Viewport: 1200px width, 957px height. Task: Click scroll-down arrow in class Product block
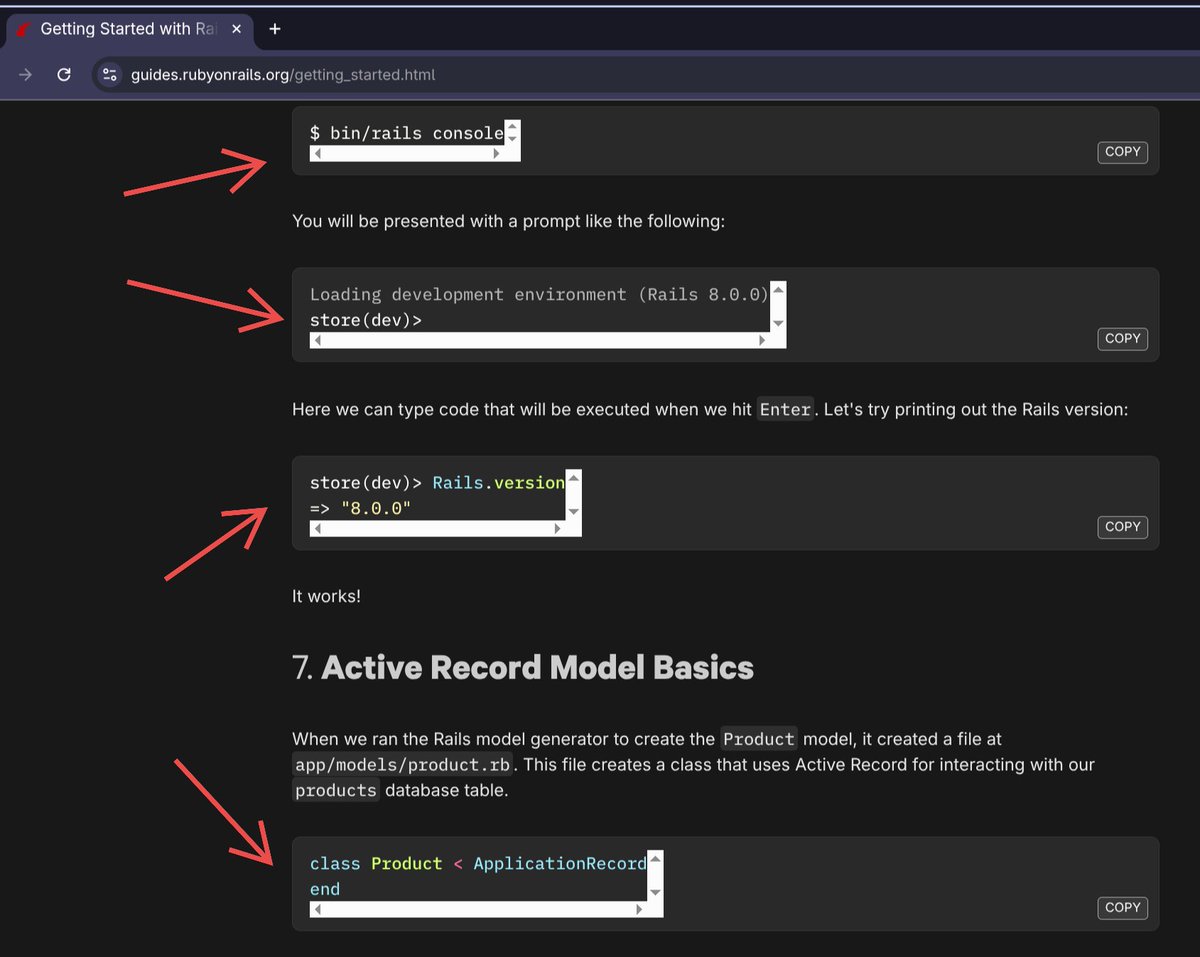655,892
